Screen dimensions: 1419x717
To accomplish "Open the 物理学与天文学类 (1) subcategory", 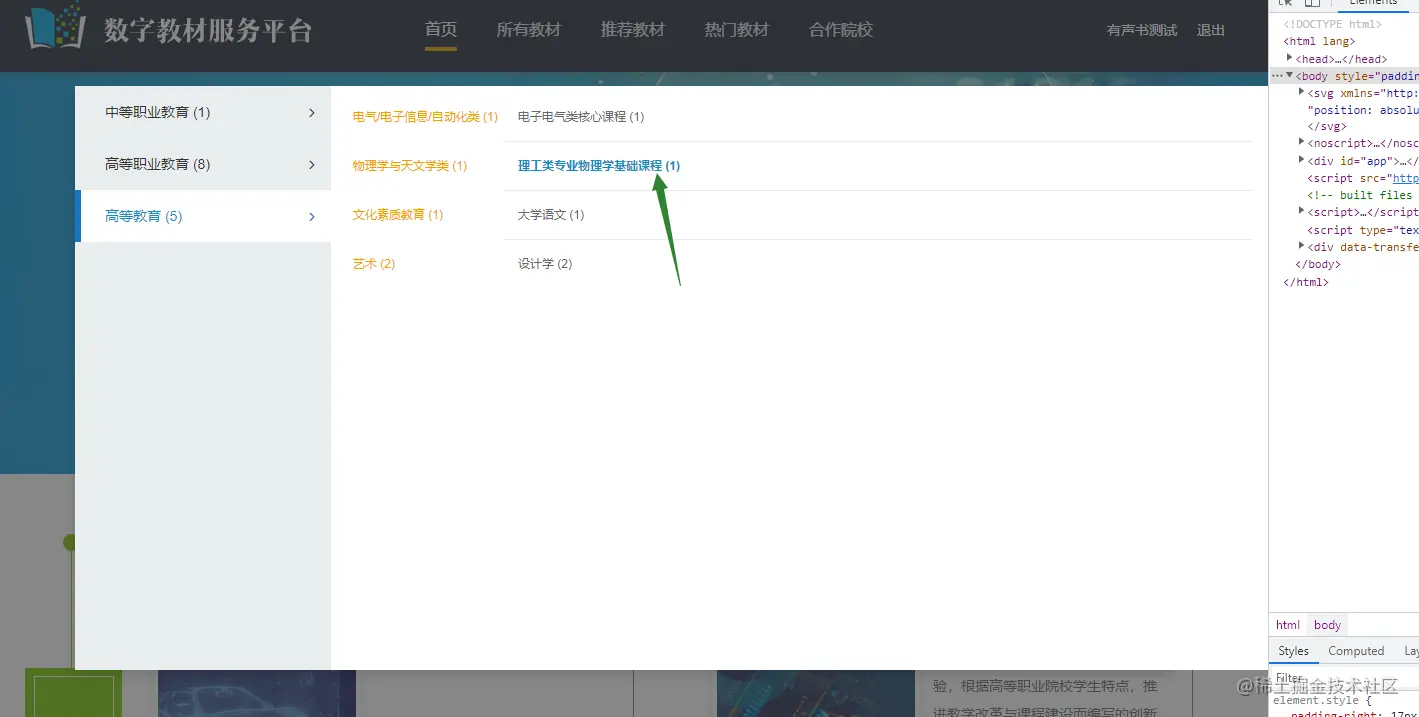I will click(x=410, y=166).
